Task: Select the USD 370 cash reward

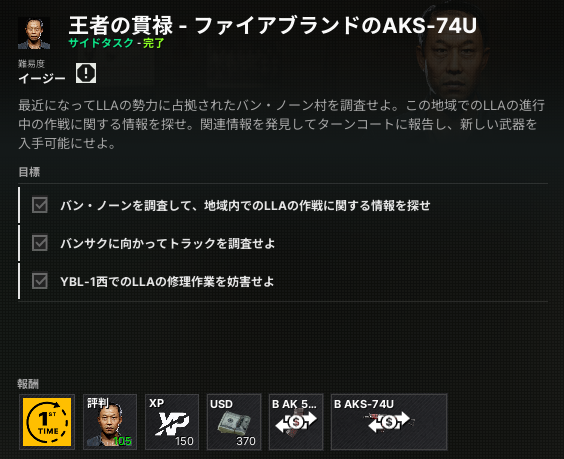Action: pos(234,422)
